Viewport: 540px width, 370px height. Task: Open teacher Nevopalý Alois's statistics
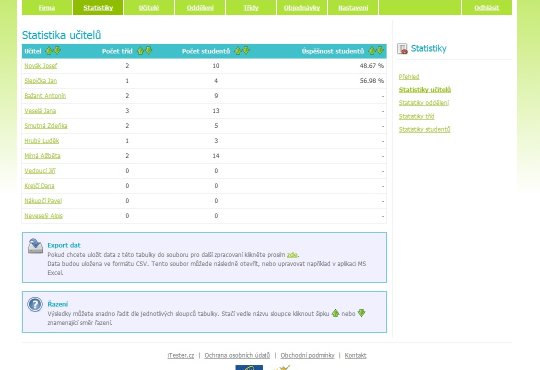(43, 216)
